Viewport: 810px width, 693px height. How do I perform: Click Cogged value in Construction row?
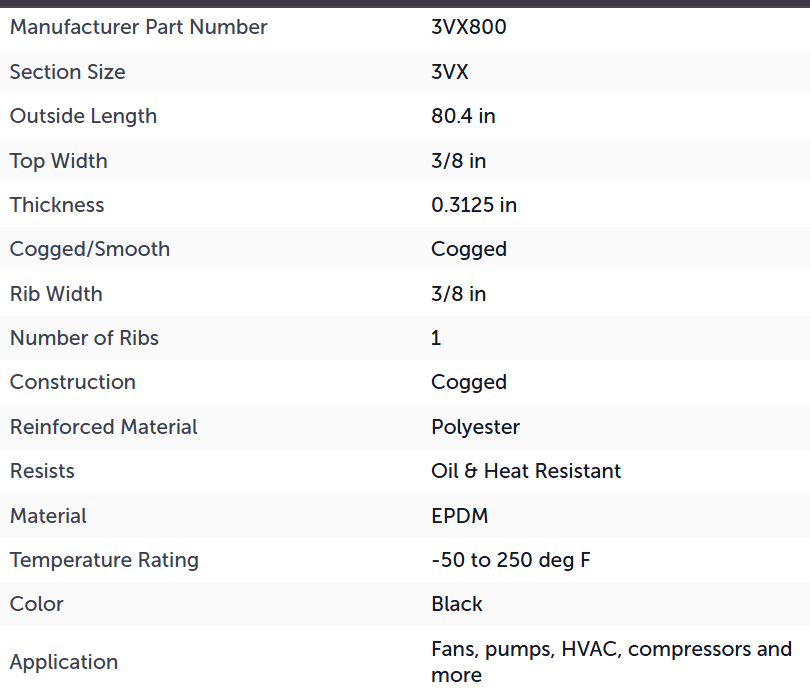coord(469,383)
